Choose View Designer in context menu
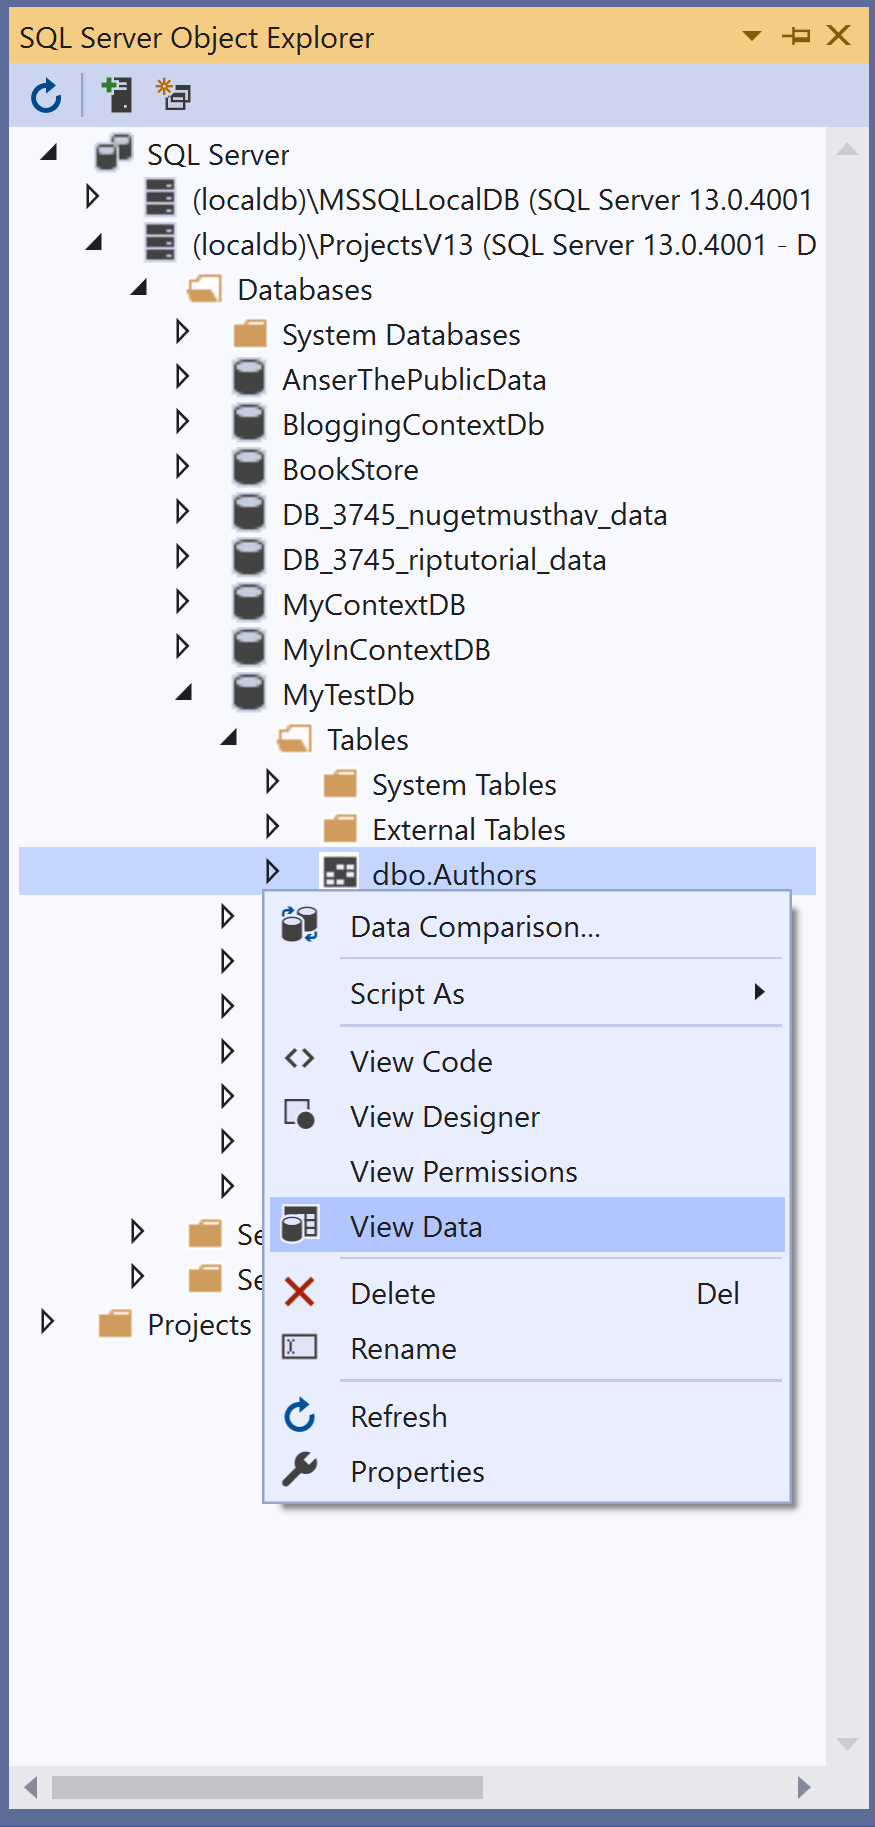The height and width of the screenshot is (1827, 875). tap(527, 1116)
